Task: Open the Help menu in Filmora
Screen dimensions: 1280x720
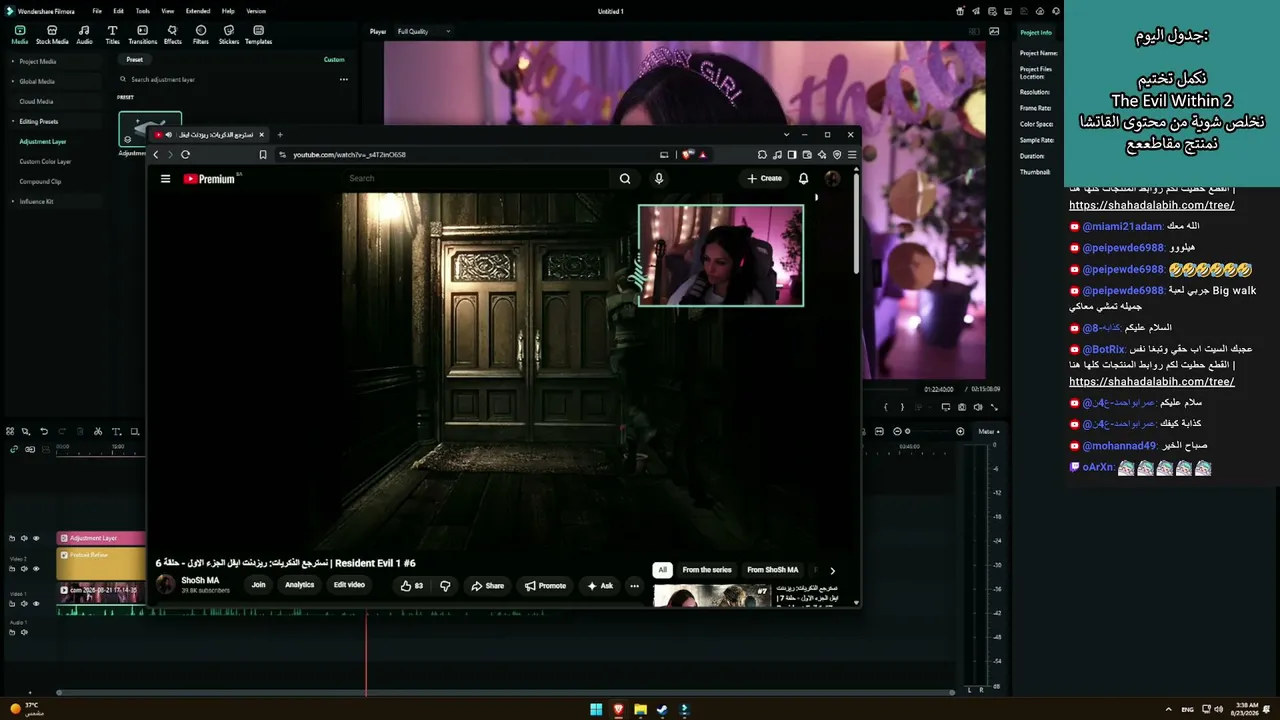Action: coord(228,11)
